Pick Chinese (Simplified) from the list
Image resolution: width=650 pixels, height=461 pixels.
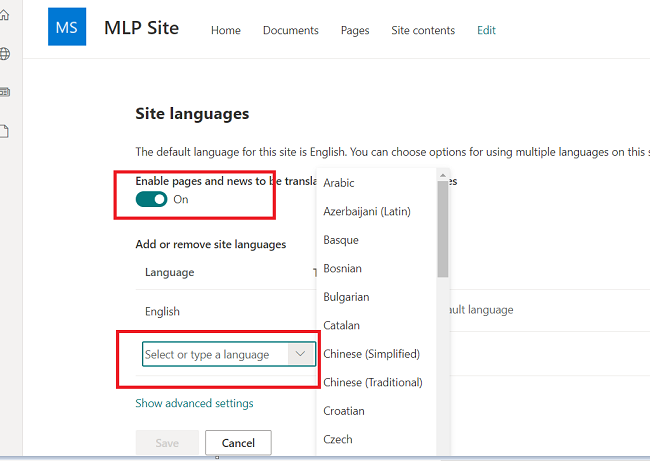(371, 354)
